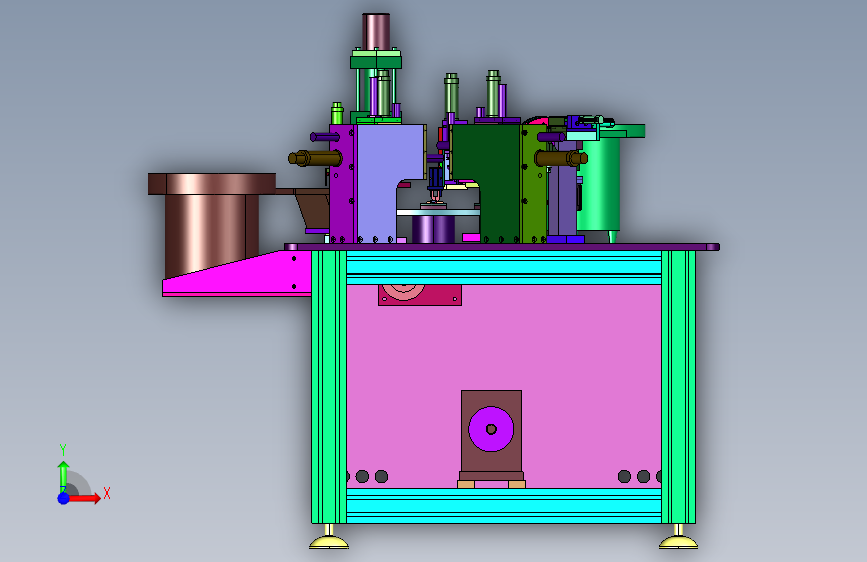The image size is (867, 562).
Task: Select the lower cyan horizontal frame beam
Action: pyautogui.click(x=504, y=506)
